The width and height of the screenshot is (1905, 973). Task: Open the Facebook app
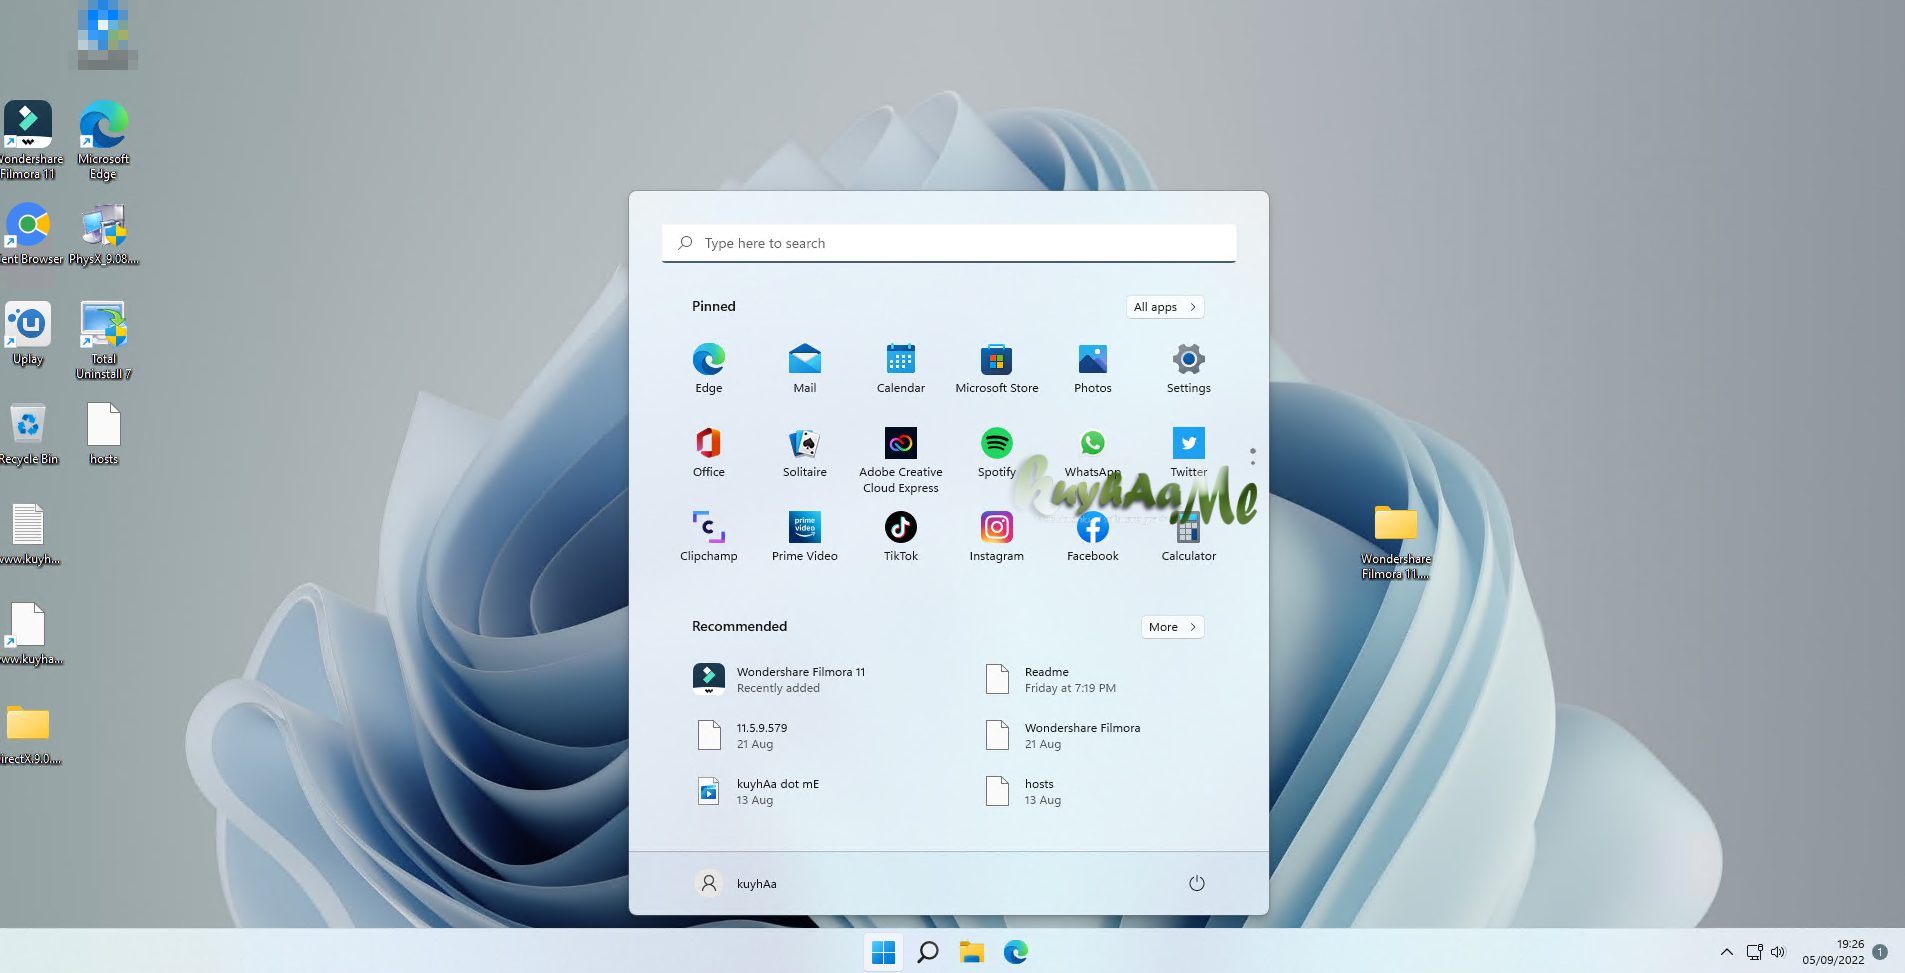tap(1092, 536)
